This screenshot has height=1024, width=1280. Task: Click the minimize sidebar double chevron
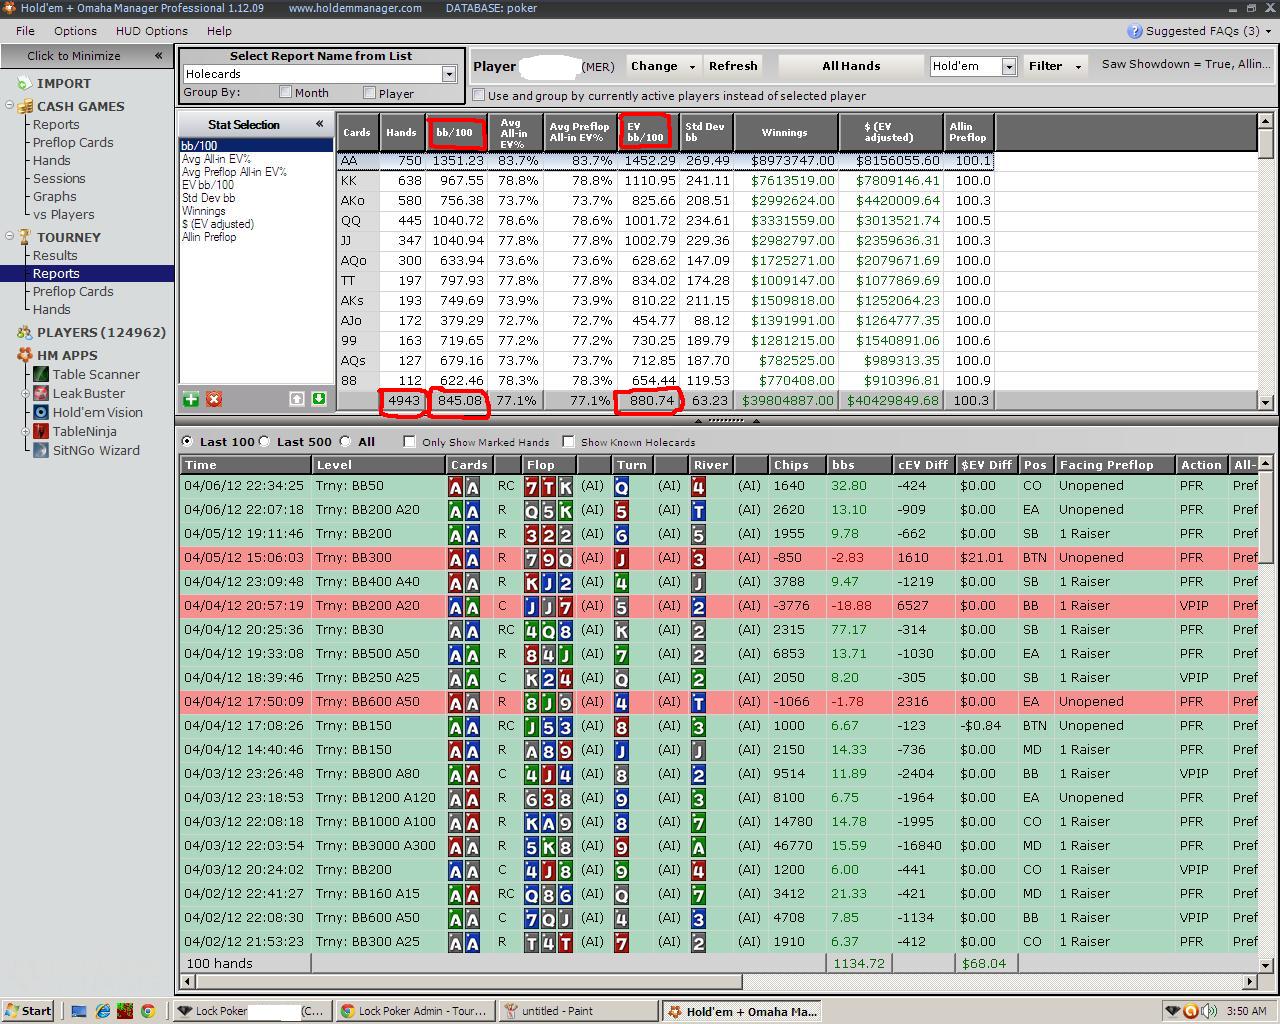point(158,56)
